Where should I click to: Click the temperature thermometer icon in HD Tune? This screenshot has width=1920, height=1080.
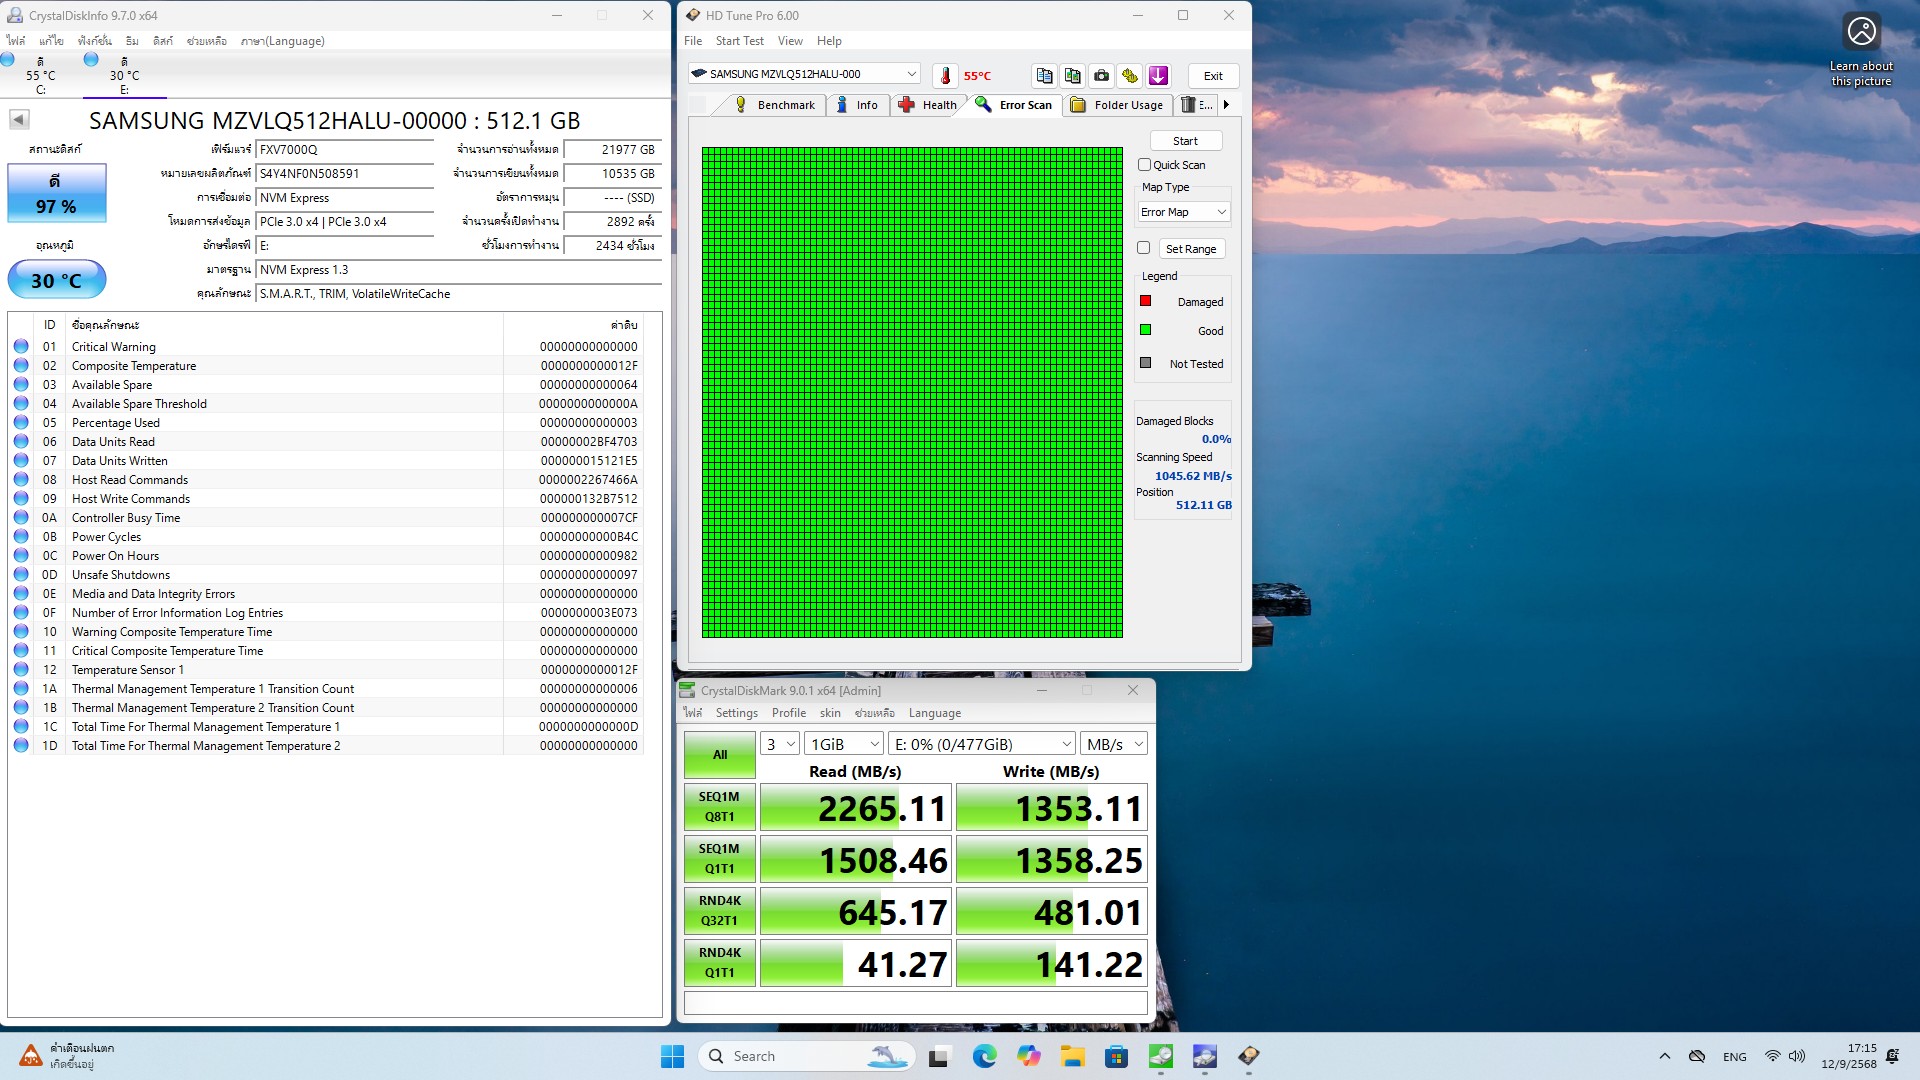(x=945, y=76)
